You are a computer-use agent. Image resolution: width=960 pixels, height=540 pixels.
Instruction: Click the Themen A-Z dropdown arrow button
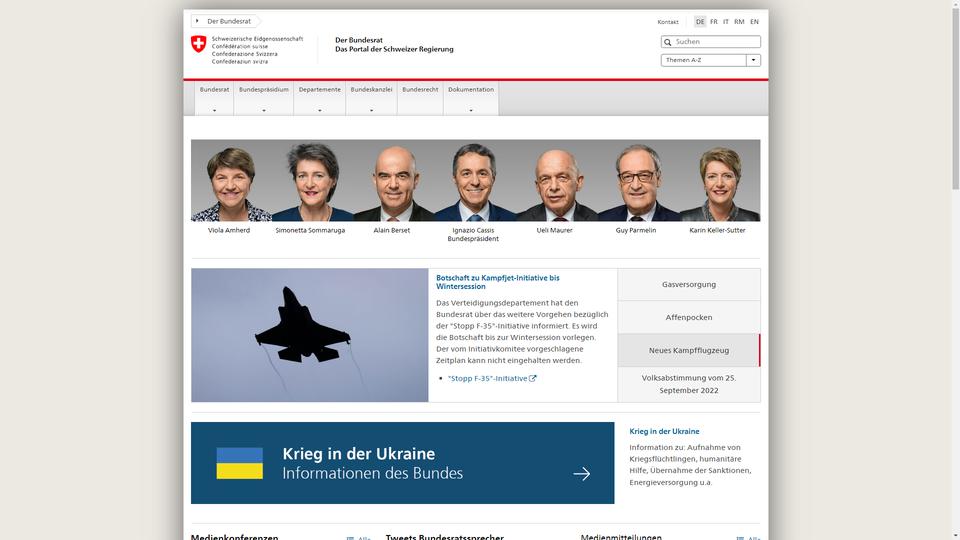754,60
